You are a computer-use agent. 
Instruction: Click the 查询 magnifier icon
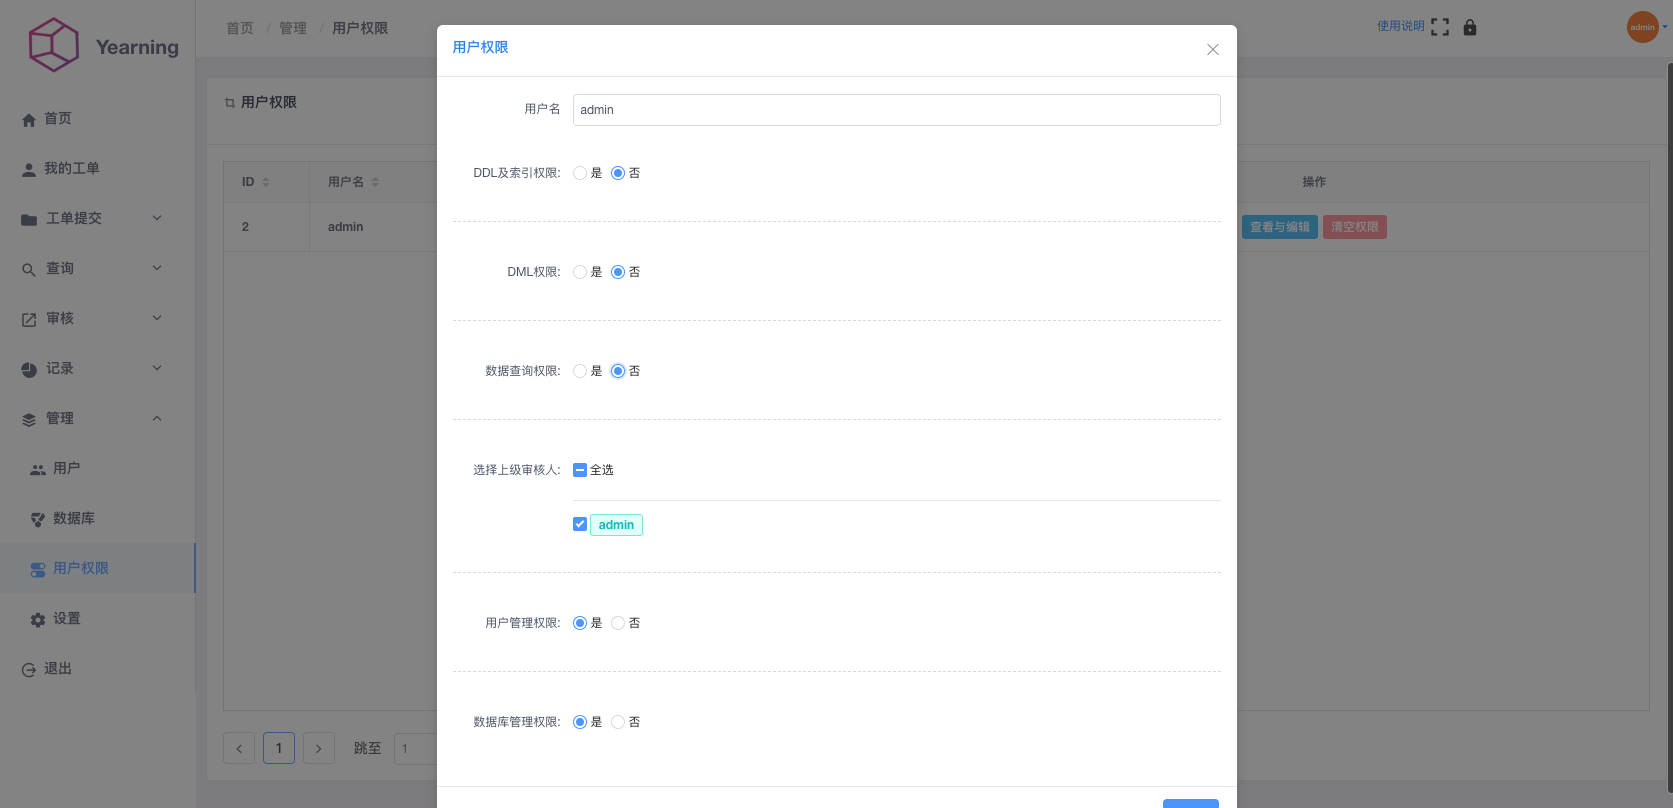(x=29, y=270)
